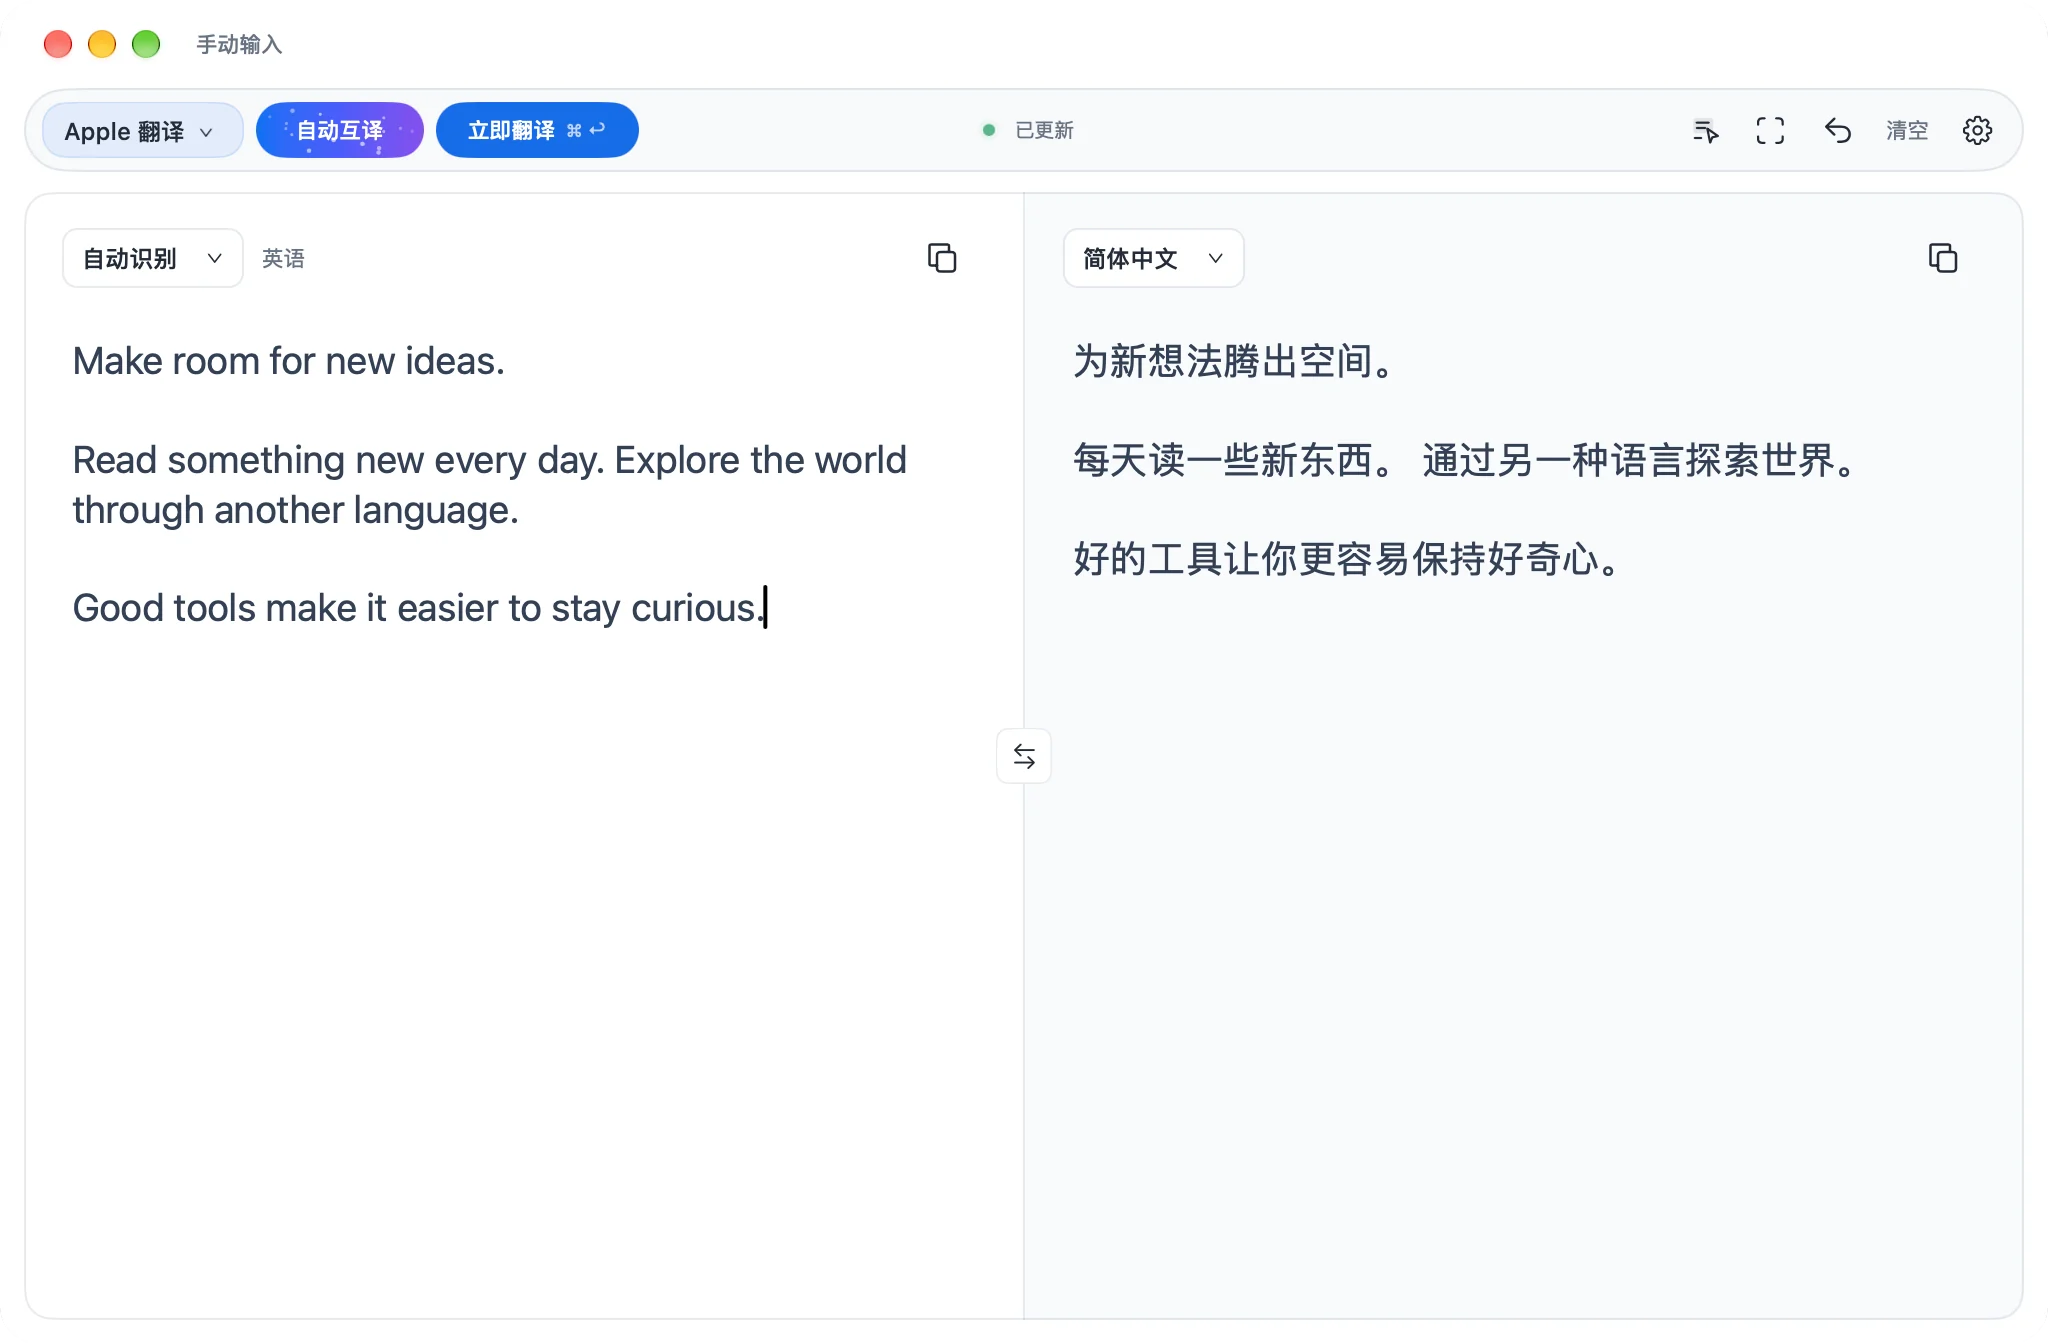Open the 简体中文 target language dropdown
Image resolution: width=2048 pixels, height=1344 pixels.
point(1153,259)
